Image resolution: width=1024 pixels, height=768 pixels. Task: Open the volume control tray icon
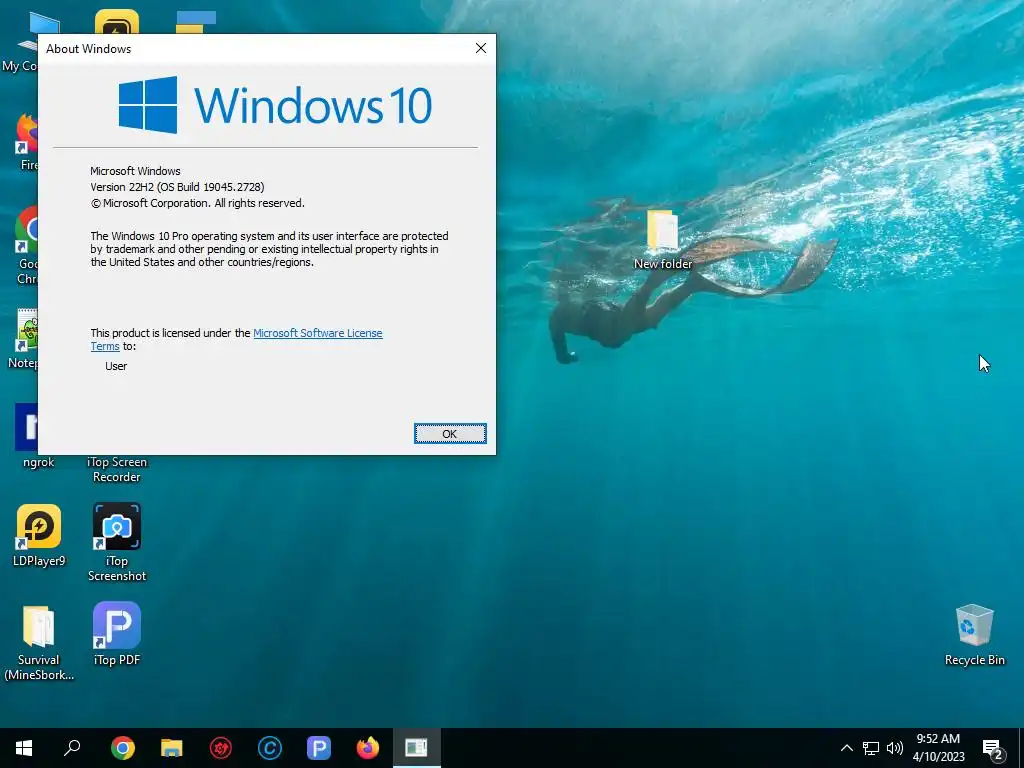click(895, 748)
